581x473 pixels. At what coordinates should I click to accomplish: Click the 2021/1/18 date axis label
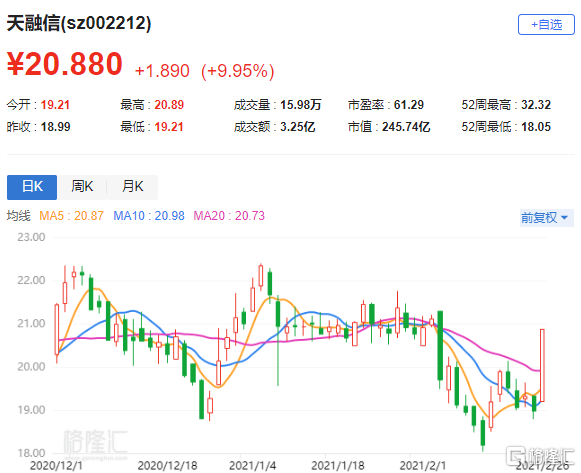point(338,466)
